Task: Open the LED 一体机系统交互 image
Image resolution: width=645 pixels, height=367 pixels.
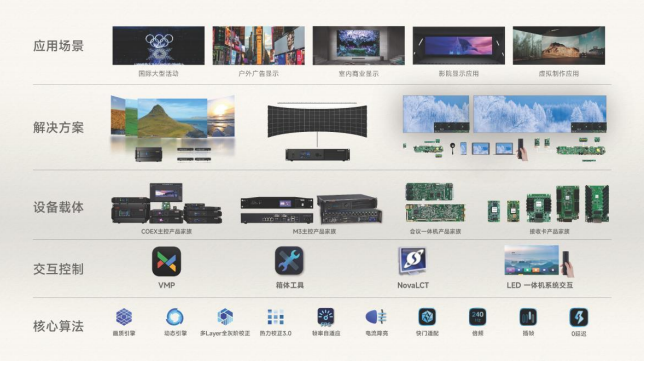Action: (539, 261)
